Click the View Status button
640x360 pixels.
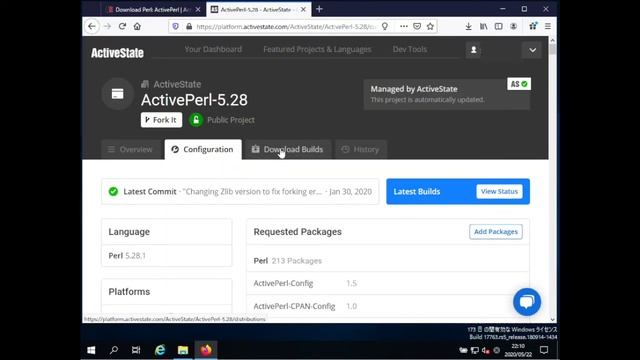point(499,191)
